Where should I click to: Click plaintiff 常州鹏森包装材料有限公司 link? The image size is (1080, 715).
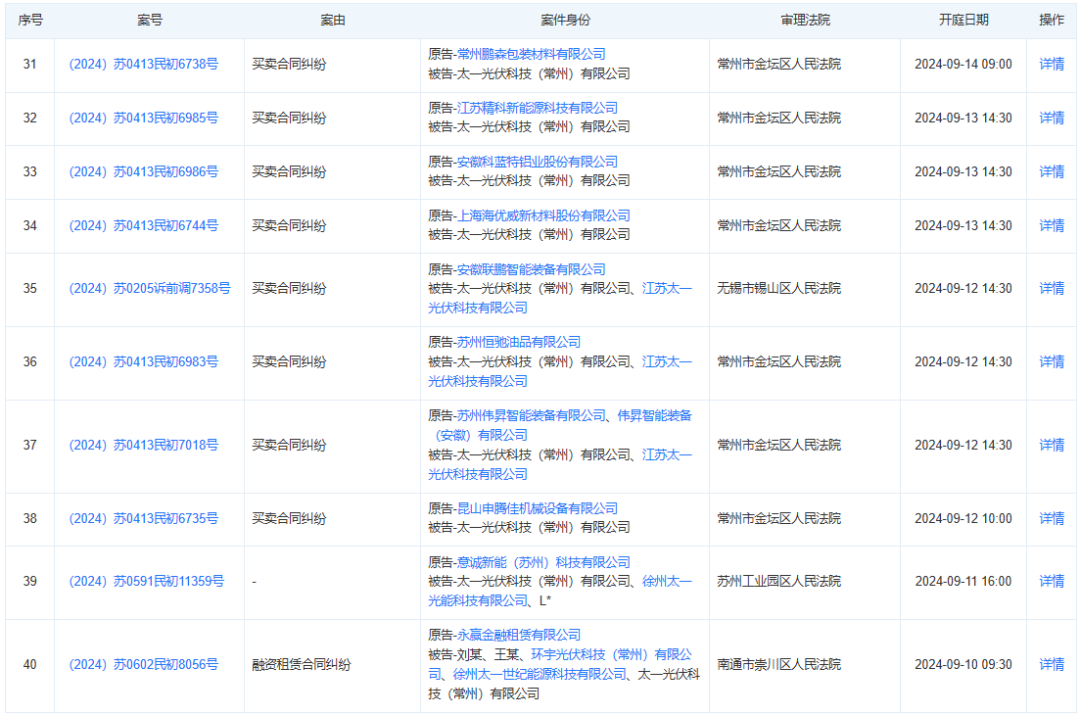[x=531, y=54]
